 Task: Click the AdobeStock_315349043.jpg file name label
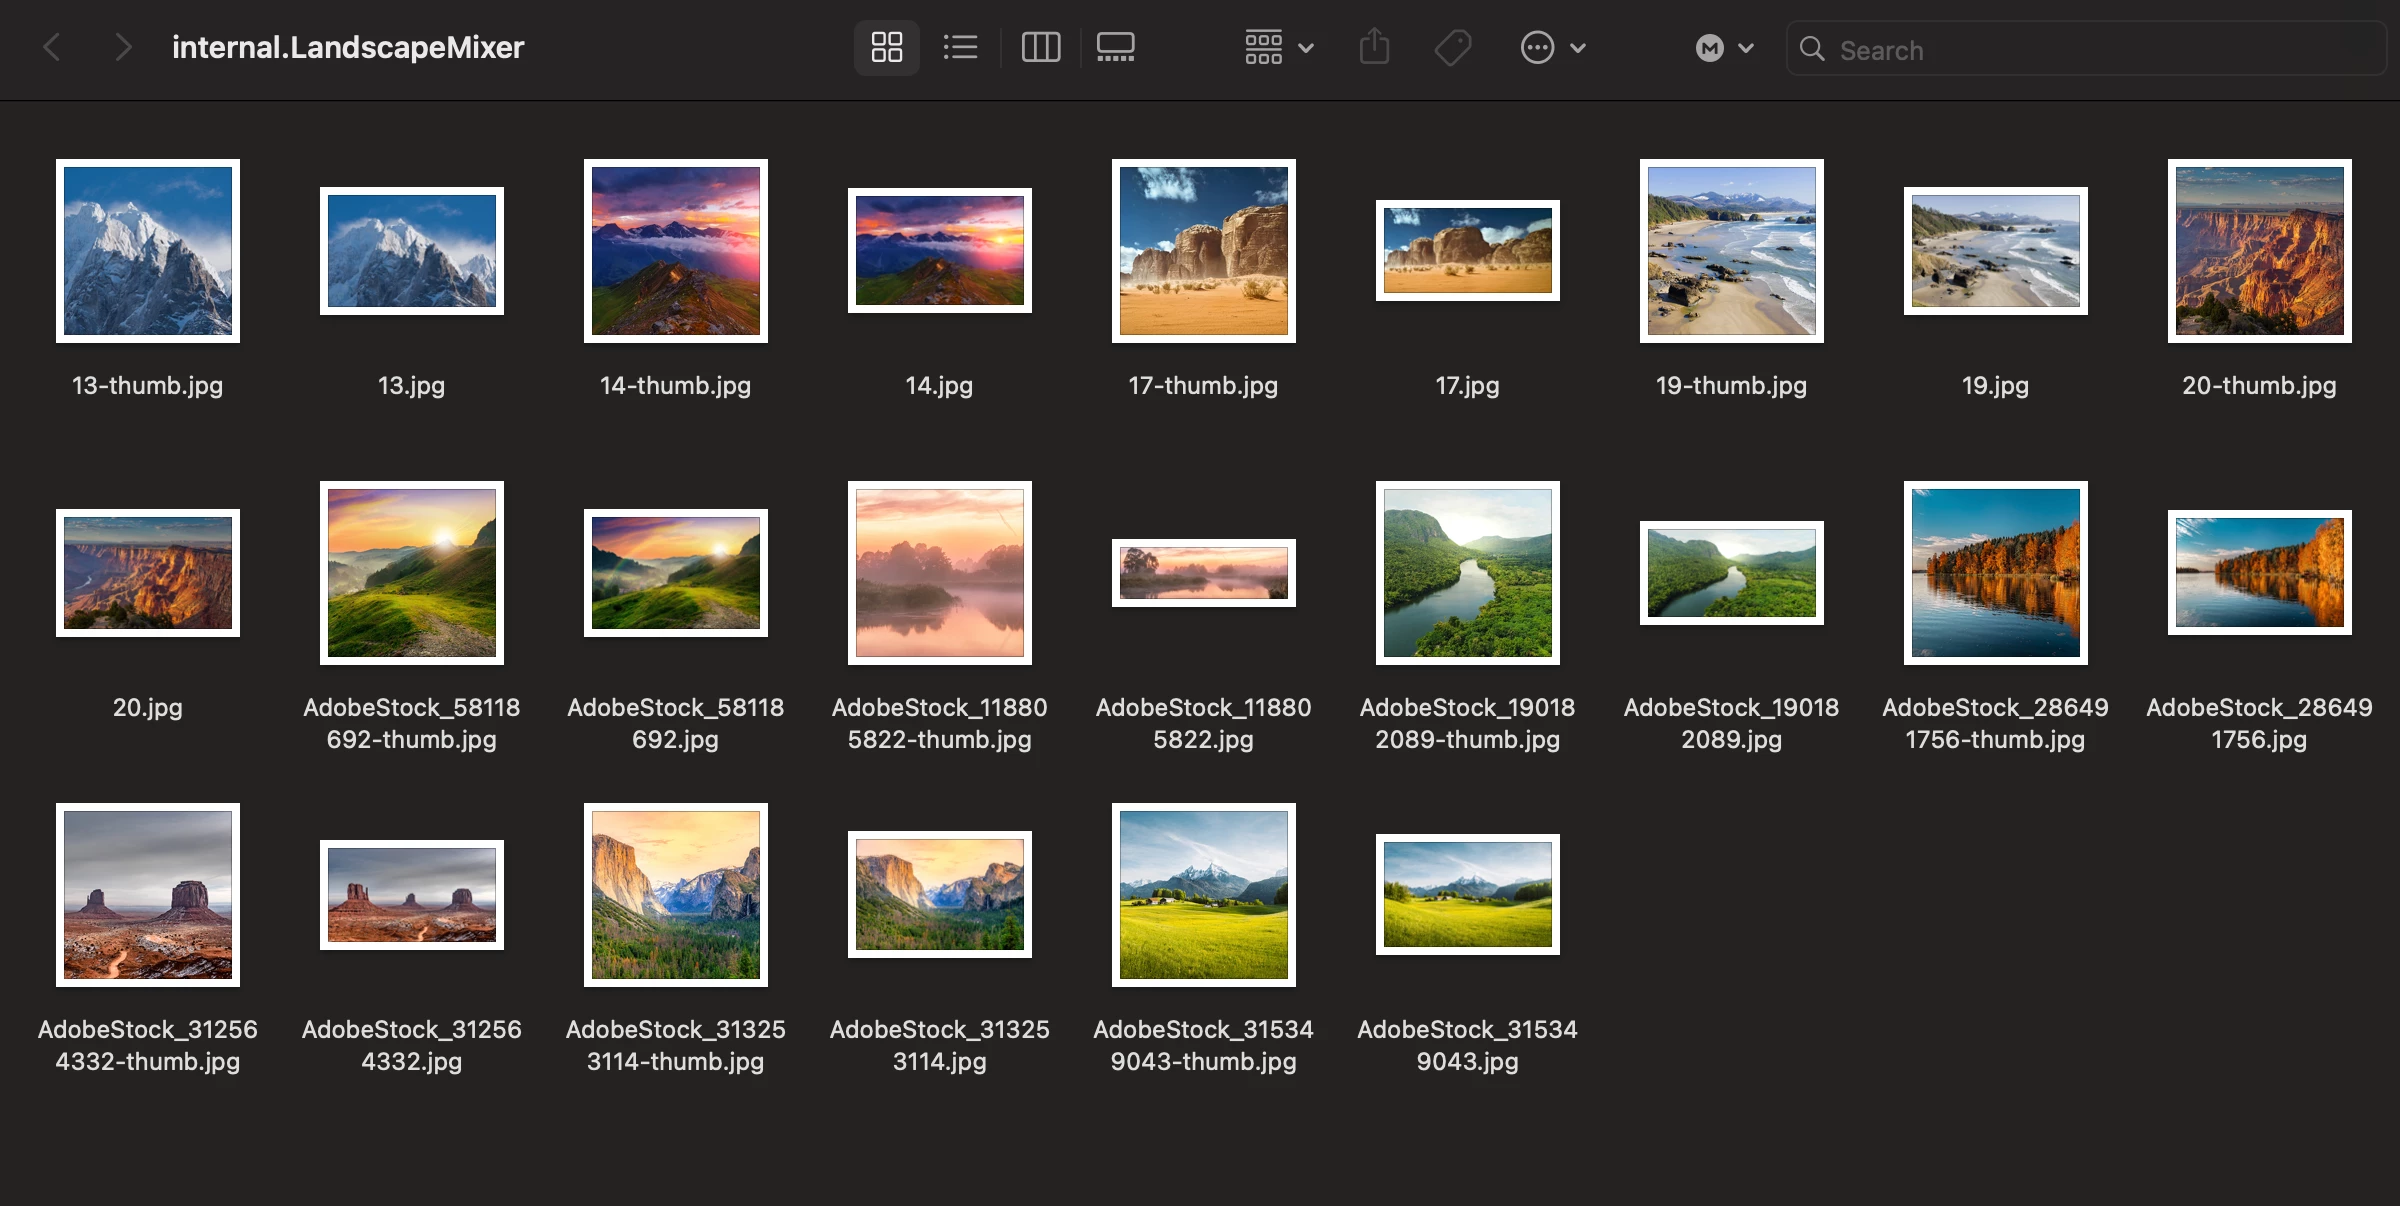[x=1467, y=1045]
